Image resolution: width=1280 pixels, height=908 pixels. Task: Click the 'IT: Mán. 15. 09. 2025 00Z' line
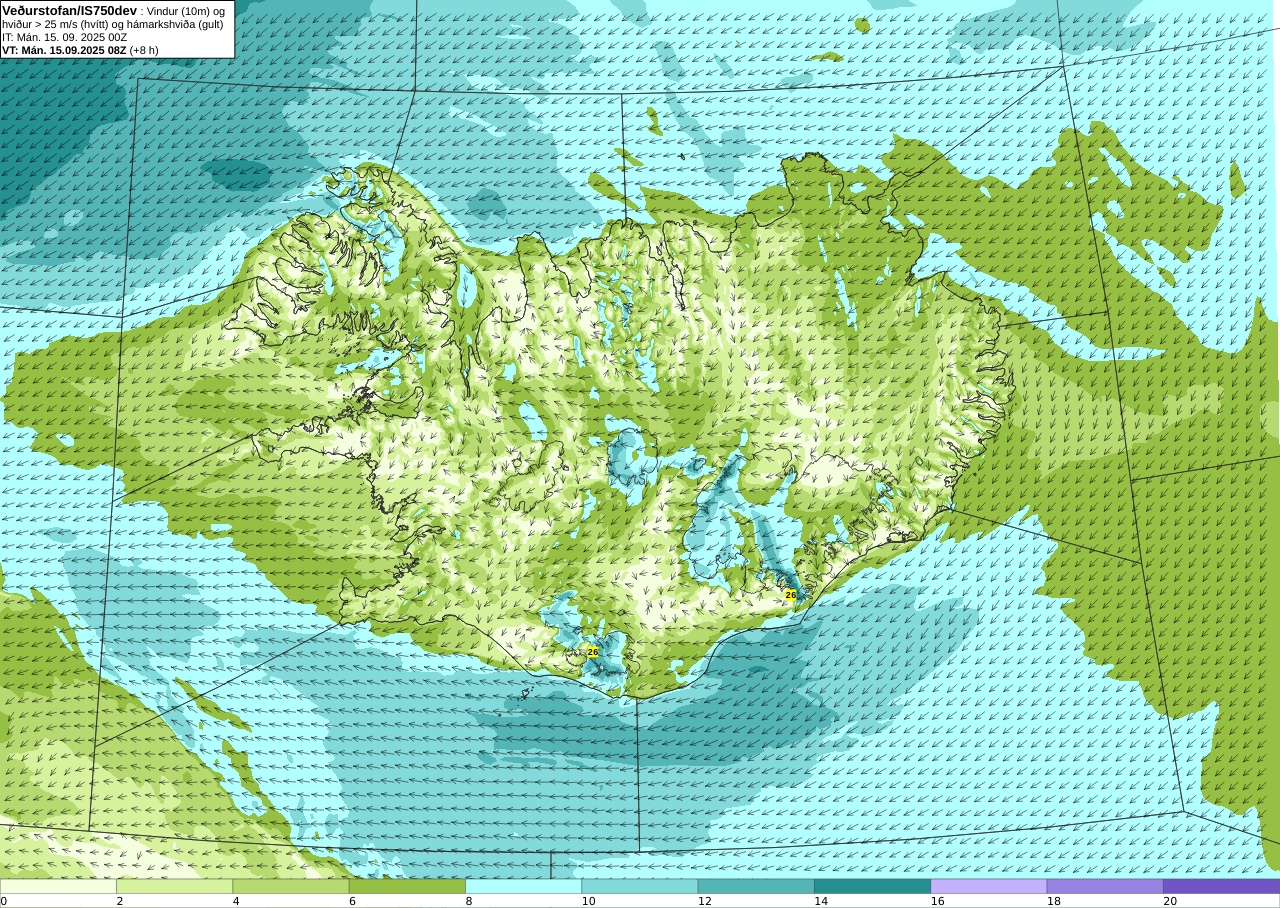pos(64,37)
